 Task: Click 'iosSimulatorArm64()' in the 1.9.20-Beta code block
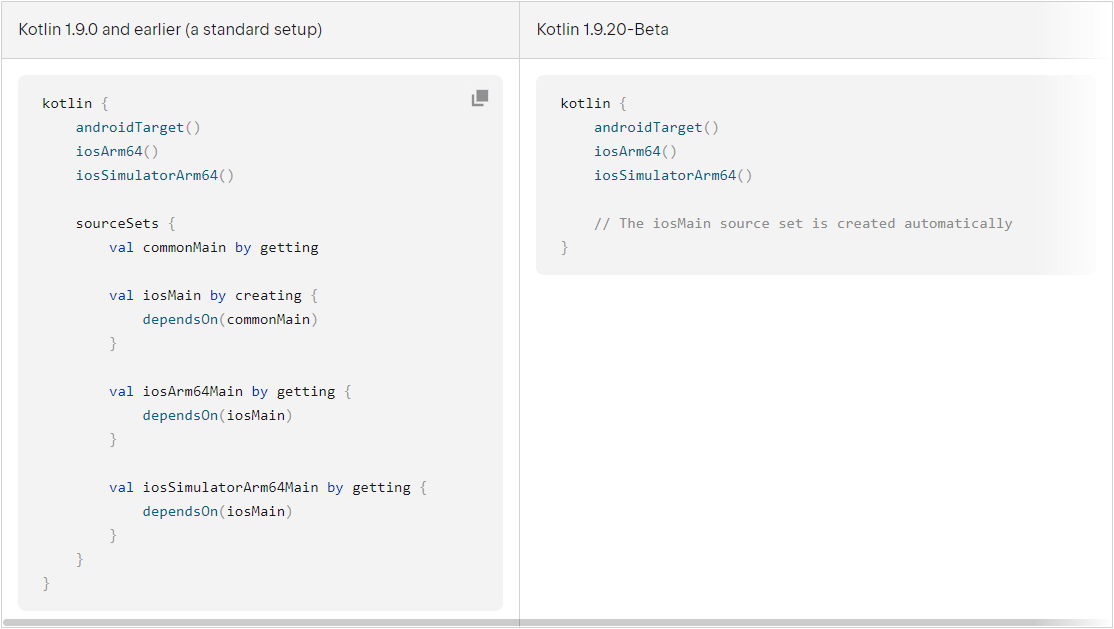click(673, 176)
